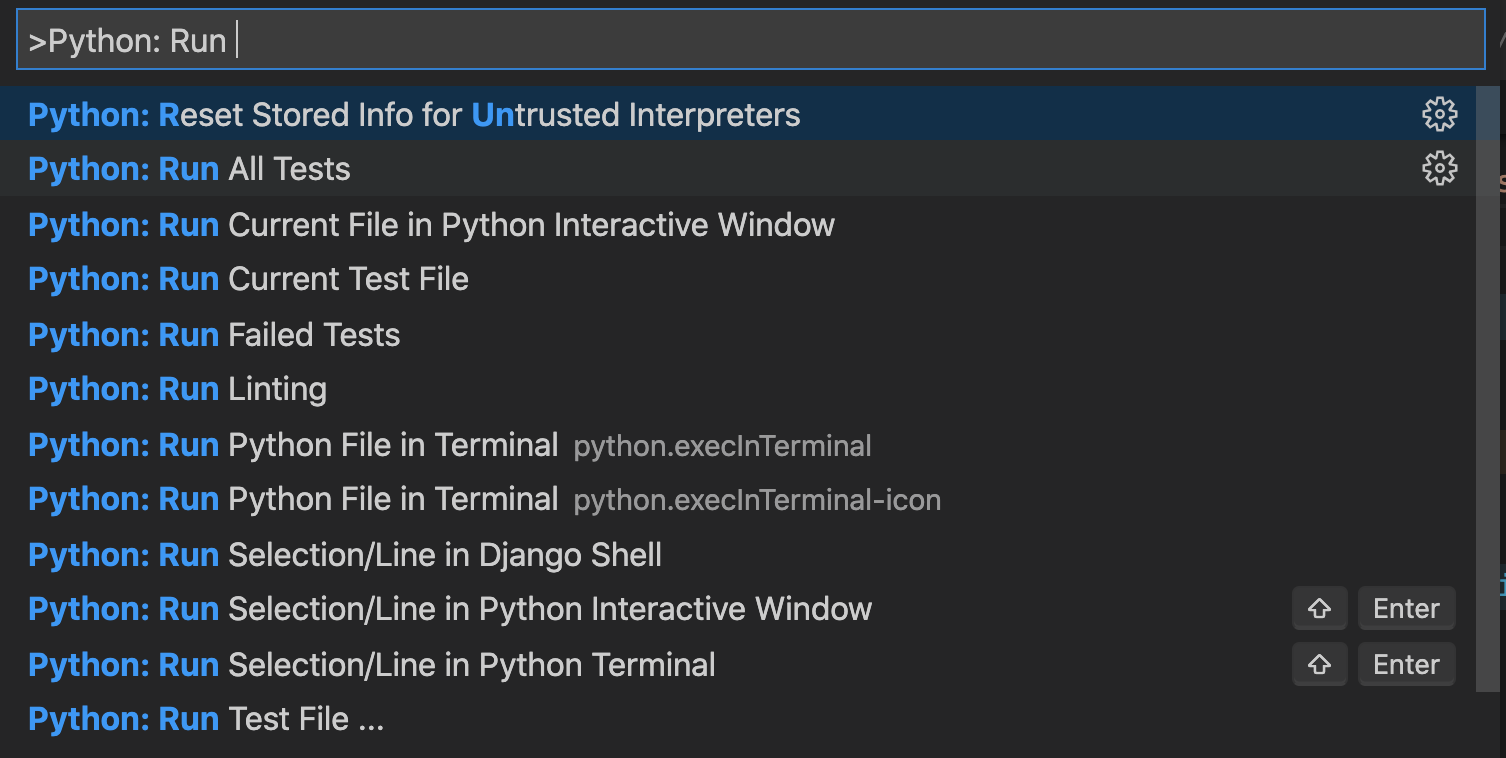Select Python: Run Linting entry
This screenshot has height=758, width=1506.
(176, 389)
